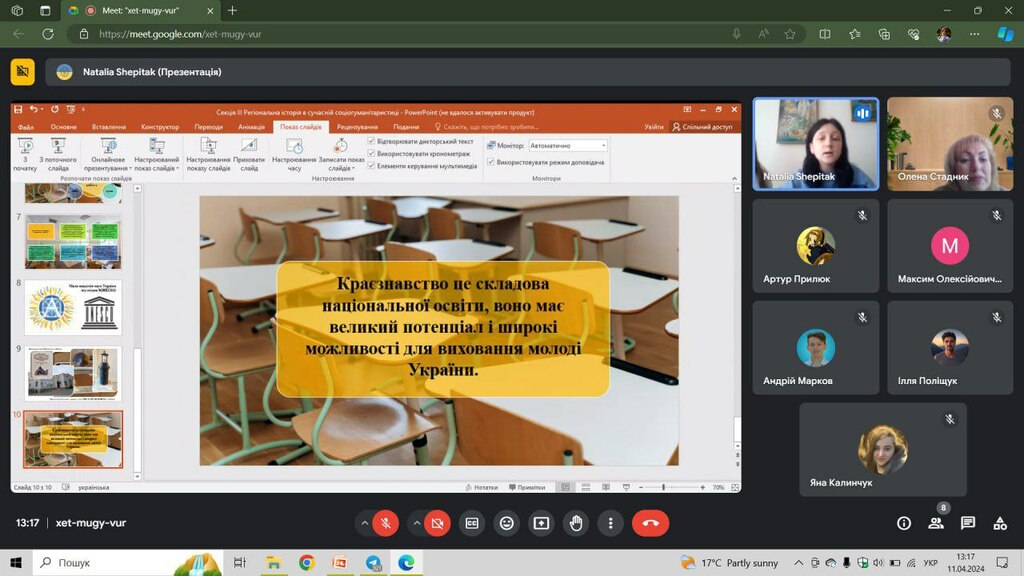1024x576 pixels.
Task: Show the people participants panel
Action: point(936,523)
